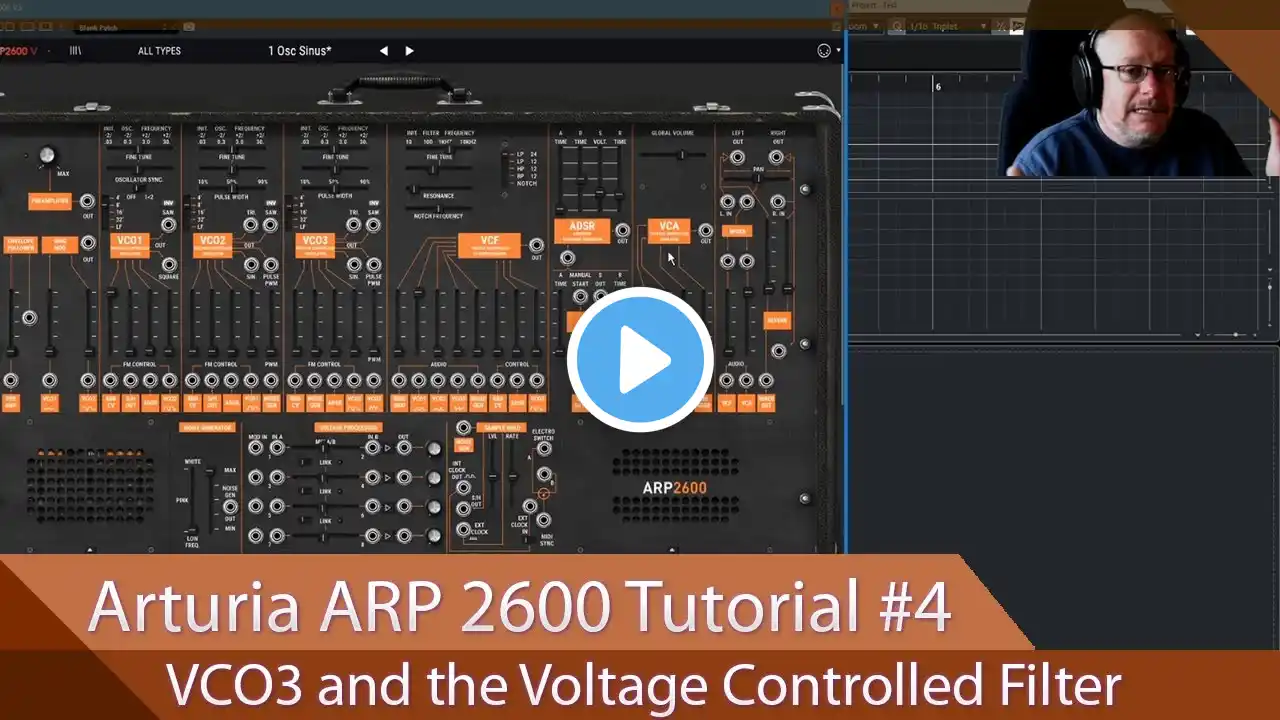The height and width of the screenshot is (720, 1280).
Task: Click the LEFT OUT jack
Action: pyautogui.click(x=737, y=157)
